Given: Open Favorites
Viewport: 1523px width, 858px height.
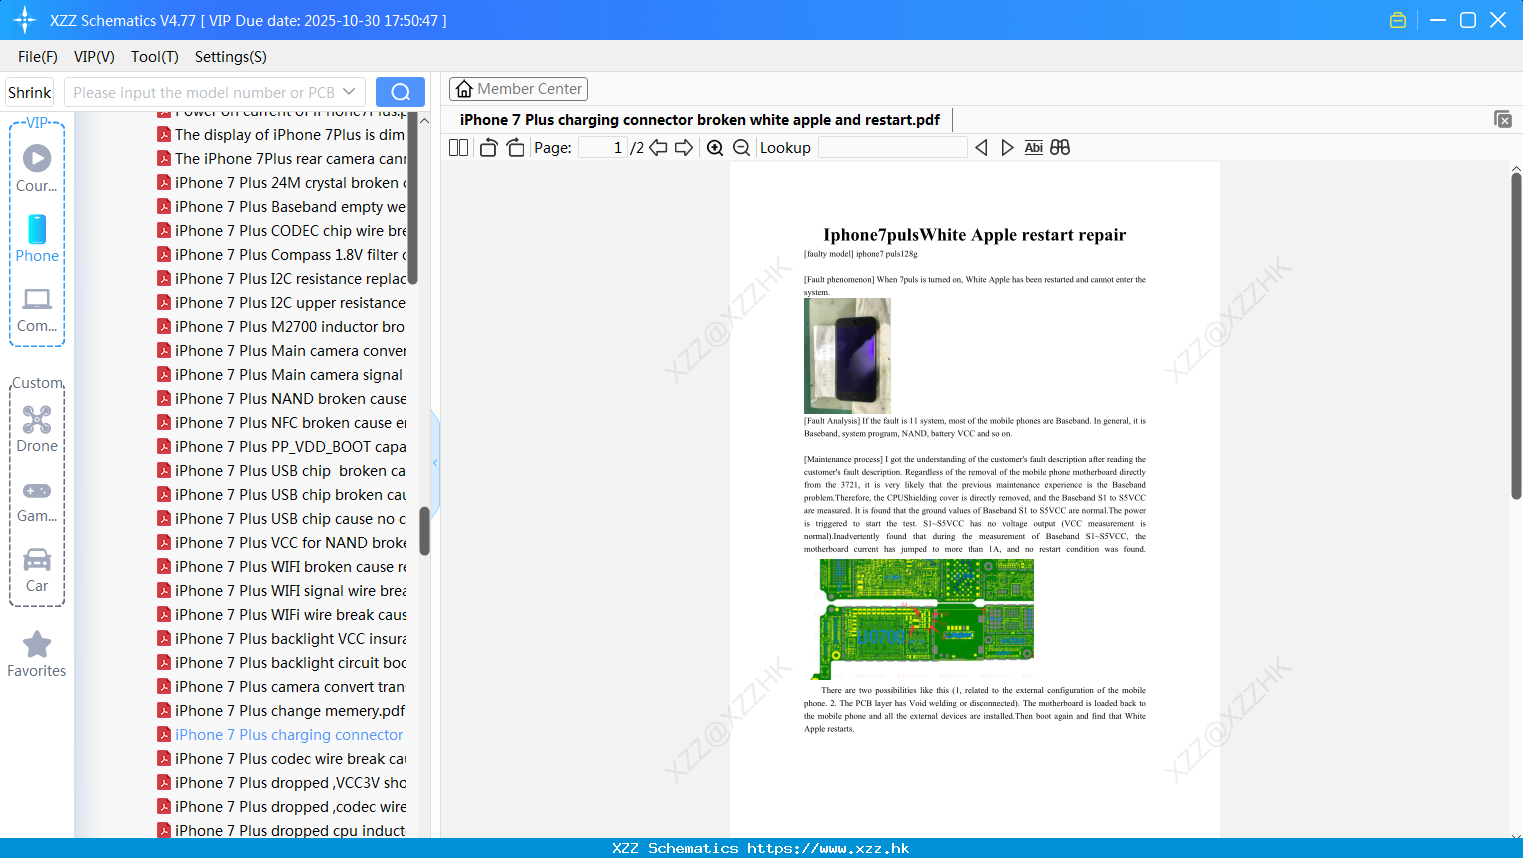Looking at the screenshot, I should [37, 655].
